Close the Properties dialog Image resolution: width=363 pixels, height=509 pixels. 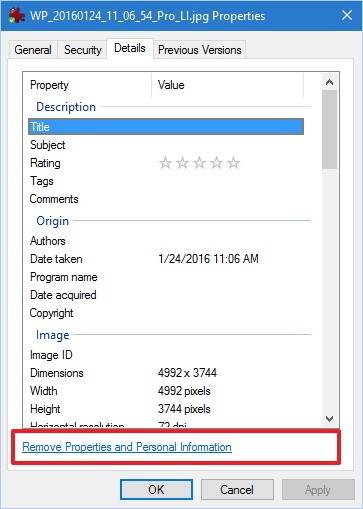[347, 15]
